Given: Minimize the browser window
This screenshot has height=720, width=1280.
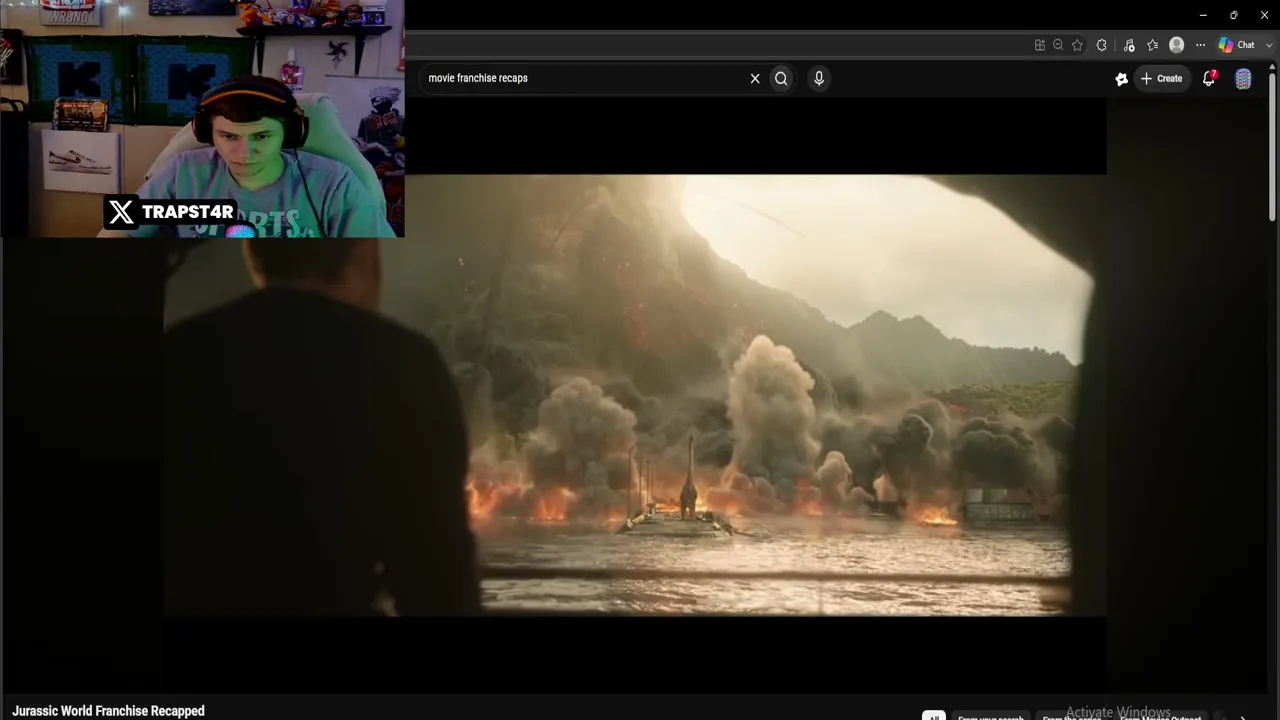Looking at the screenshot, I should pos(1203,15).
